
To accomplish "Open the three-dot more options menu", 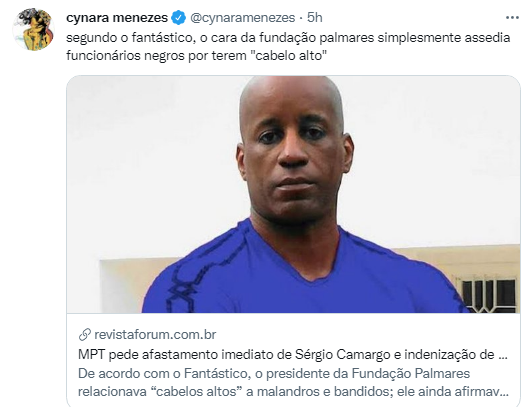I will coord(512,17).
